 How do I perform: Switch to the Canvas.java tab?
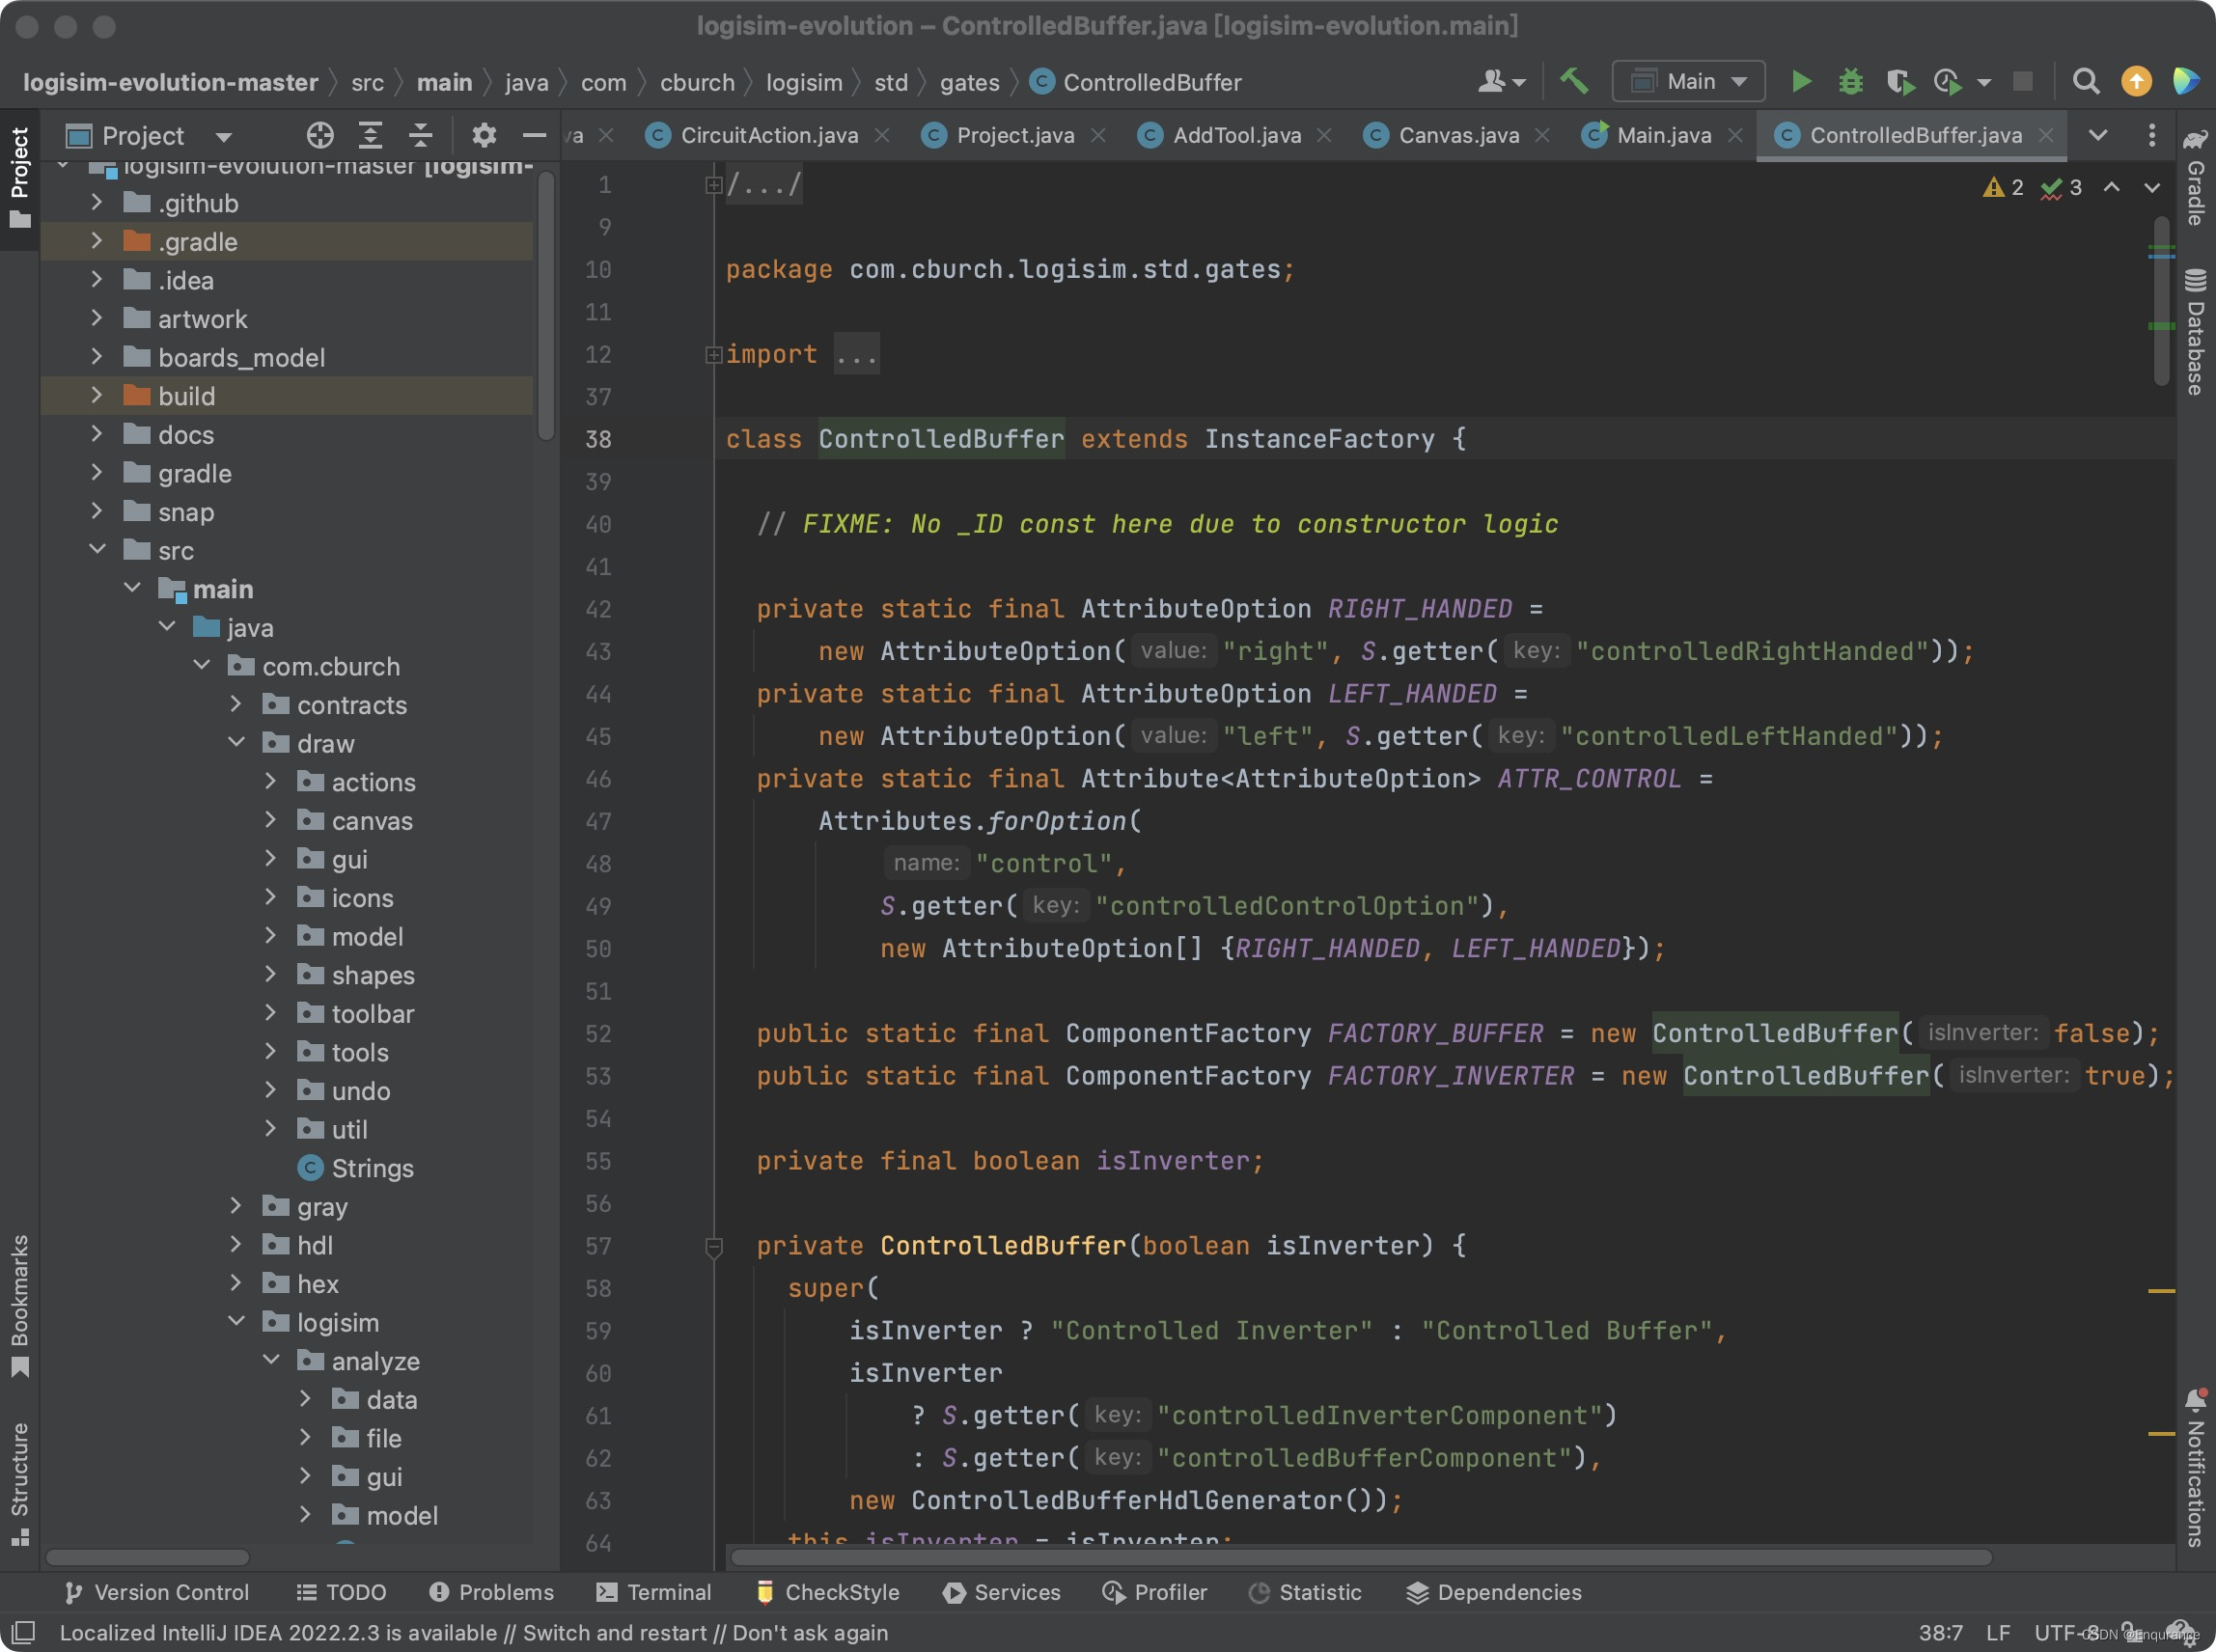pyautogui.click(x=1457, y=135)
